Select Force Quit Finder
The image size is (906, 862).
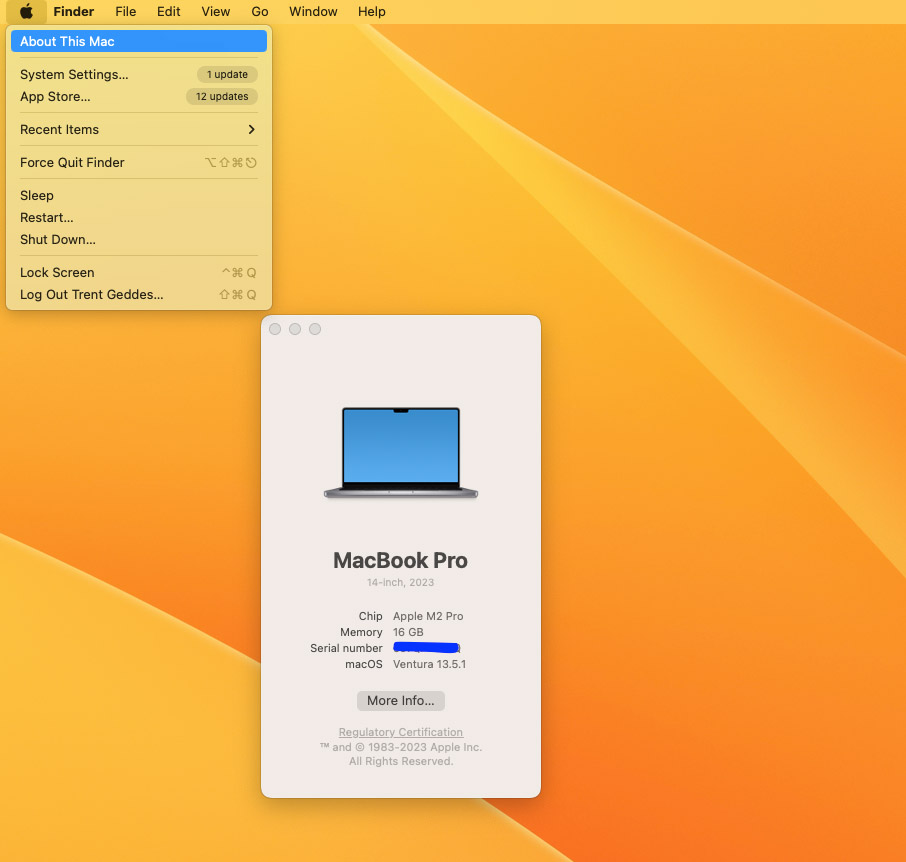pyautogui.click(x=139, y=162)
